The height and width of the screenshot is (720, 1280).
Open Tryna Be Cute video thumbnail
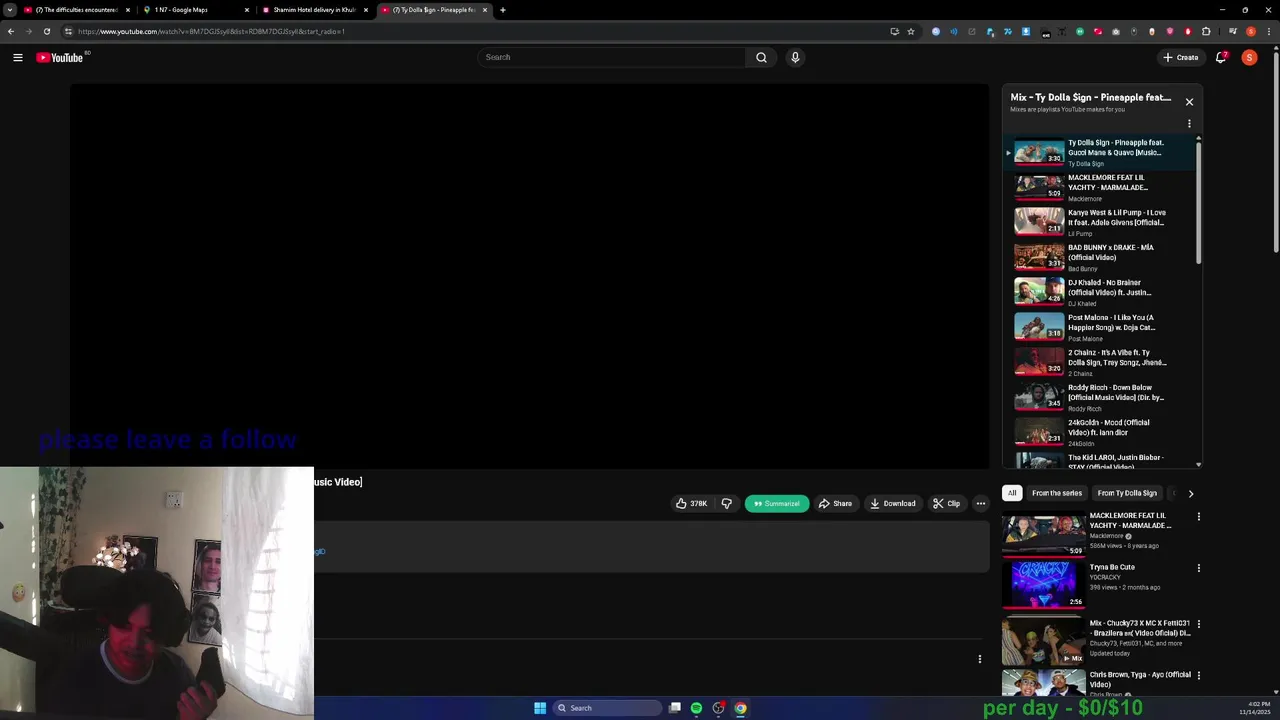1044,584
